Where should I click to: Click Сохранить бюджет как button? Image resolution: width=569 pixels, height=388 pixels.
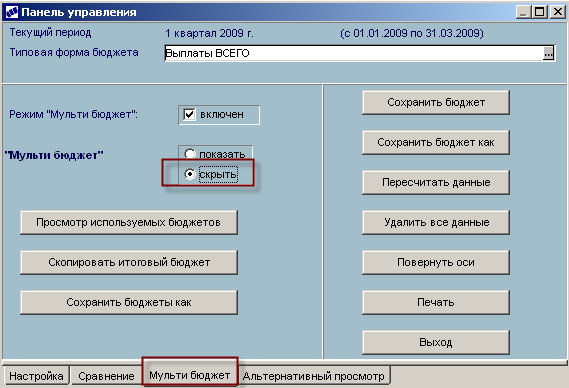pos(436,142)
